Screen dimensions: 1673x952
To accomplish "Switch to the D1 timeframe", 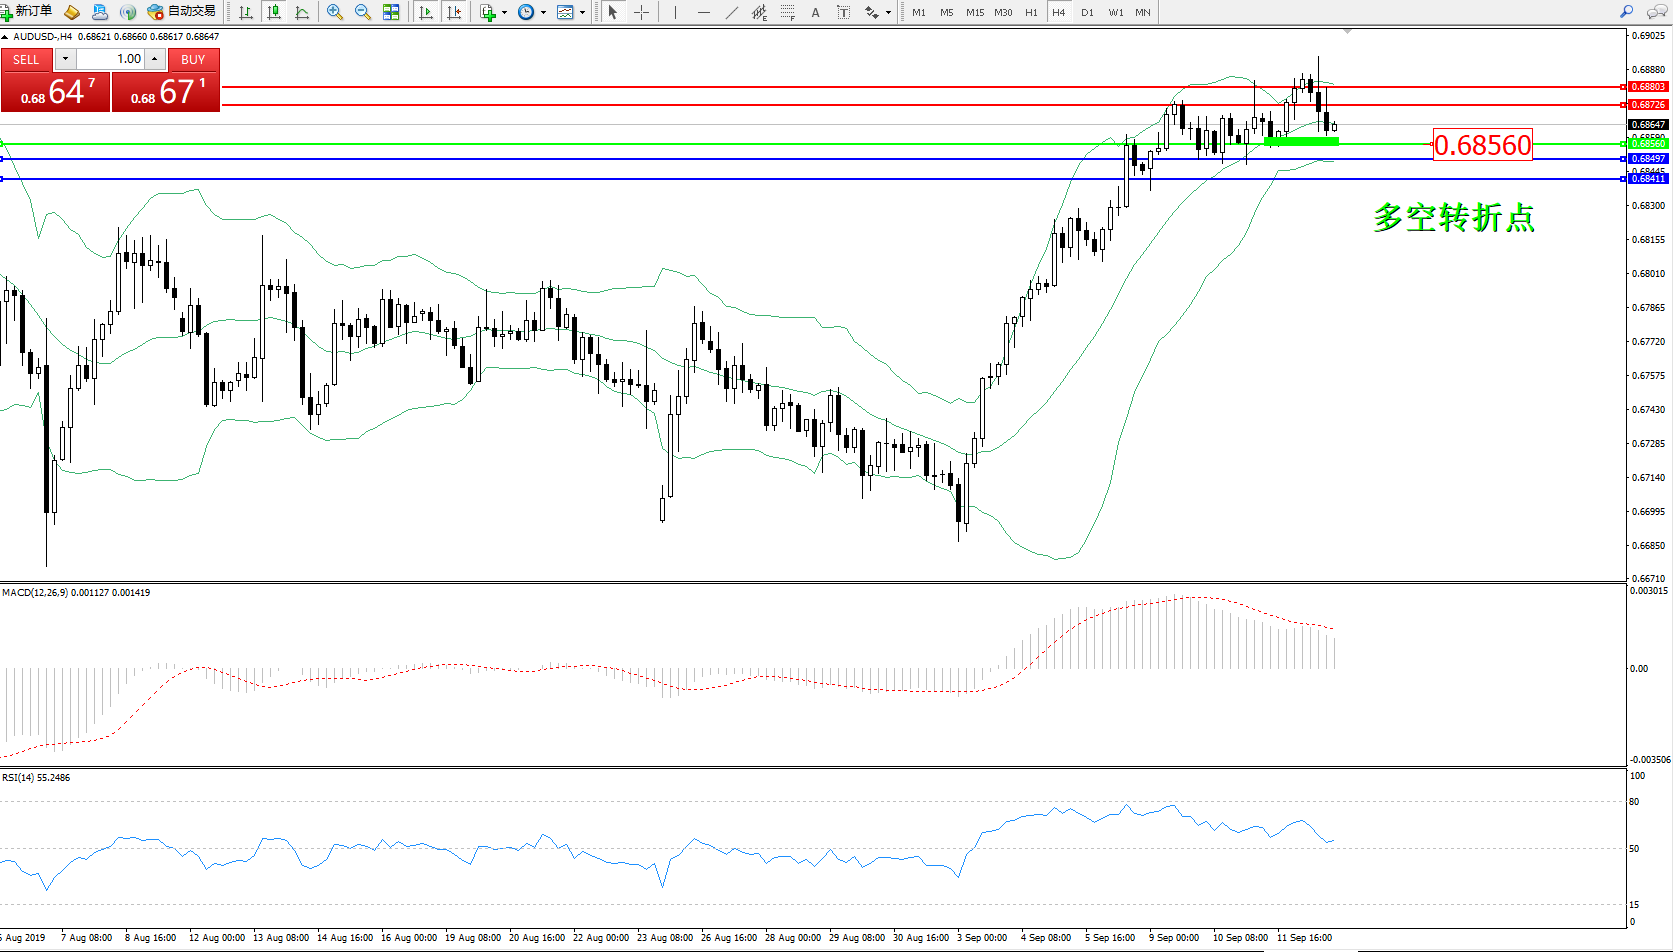I will click(1087, 12).
